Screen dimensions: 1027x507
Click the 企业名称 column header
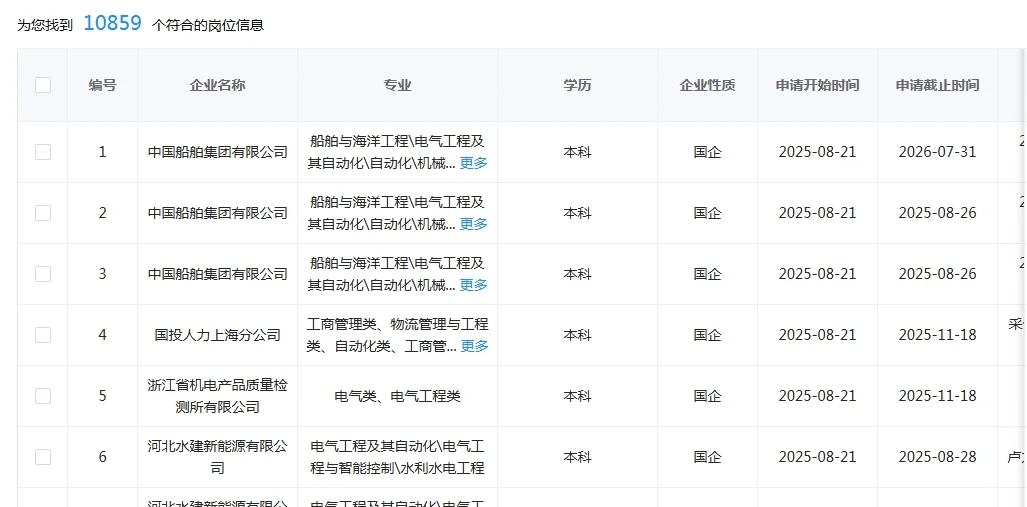[217, 85]
